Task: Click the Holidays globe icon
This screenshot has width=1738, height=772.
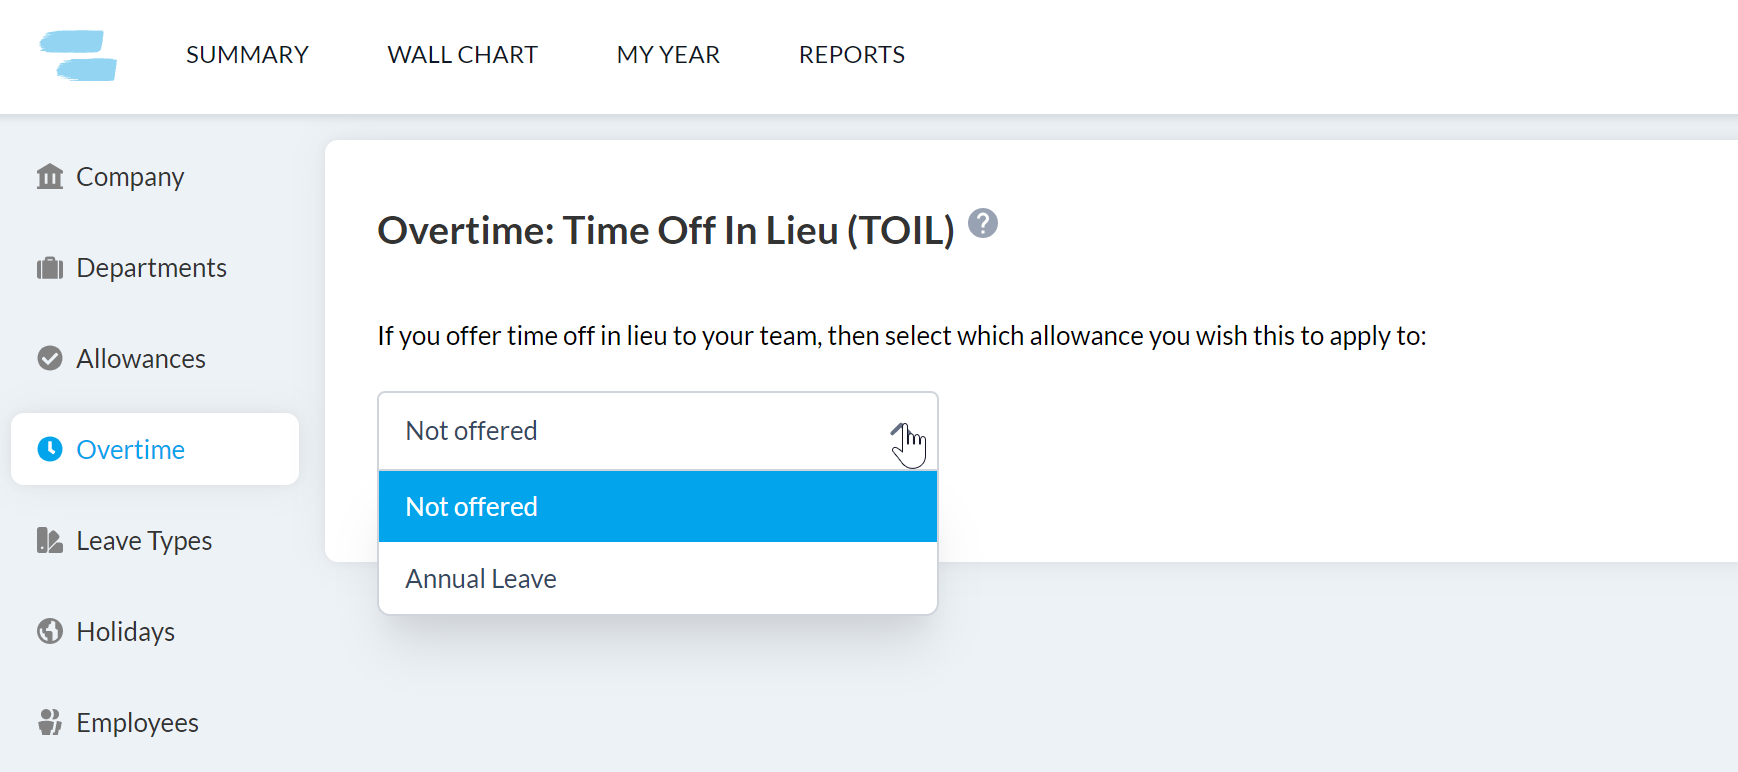Action: click(50, 631)
